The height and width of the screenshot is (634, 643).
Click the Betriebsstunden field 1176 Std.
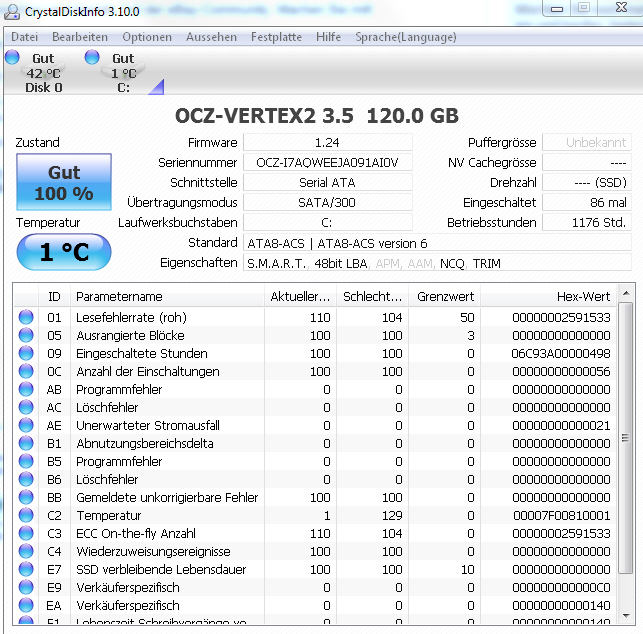pyautogui.click(x=587, y=222)
